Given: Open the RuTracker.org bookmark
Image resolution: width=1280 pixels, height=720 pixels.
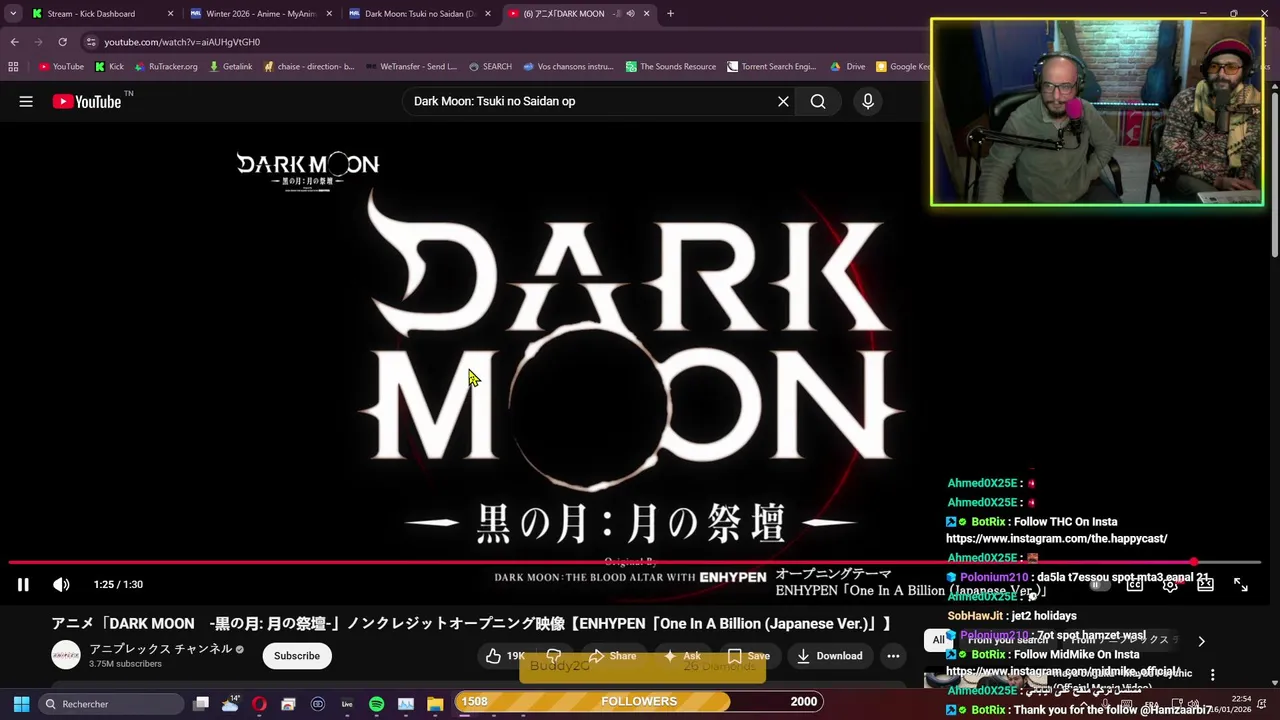Looking at the screenshot, I should coord(166,67).
